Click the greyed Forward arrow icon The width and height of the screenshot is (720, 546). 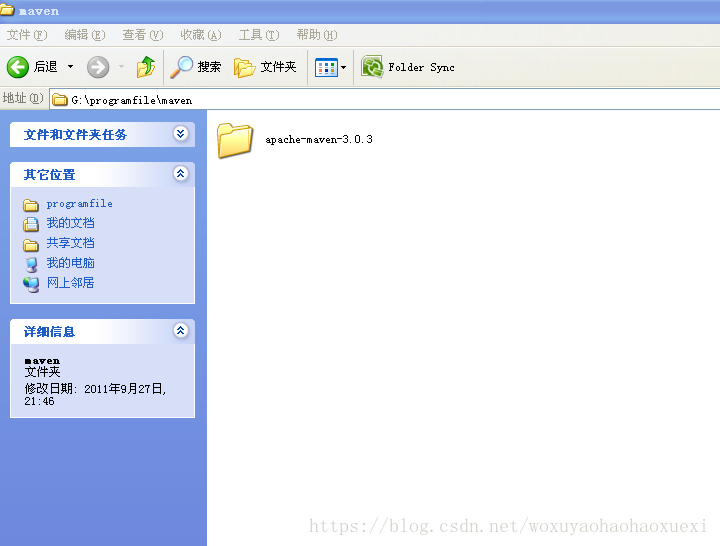coord(98,68)
